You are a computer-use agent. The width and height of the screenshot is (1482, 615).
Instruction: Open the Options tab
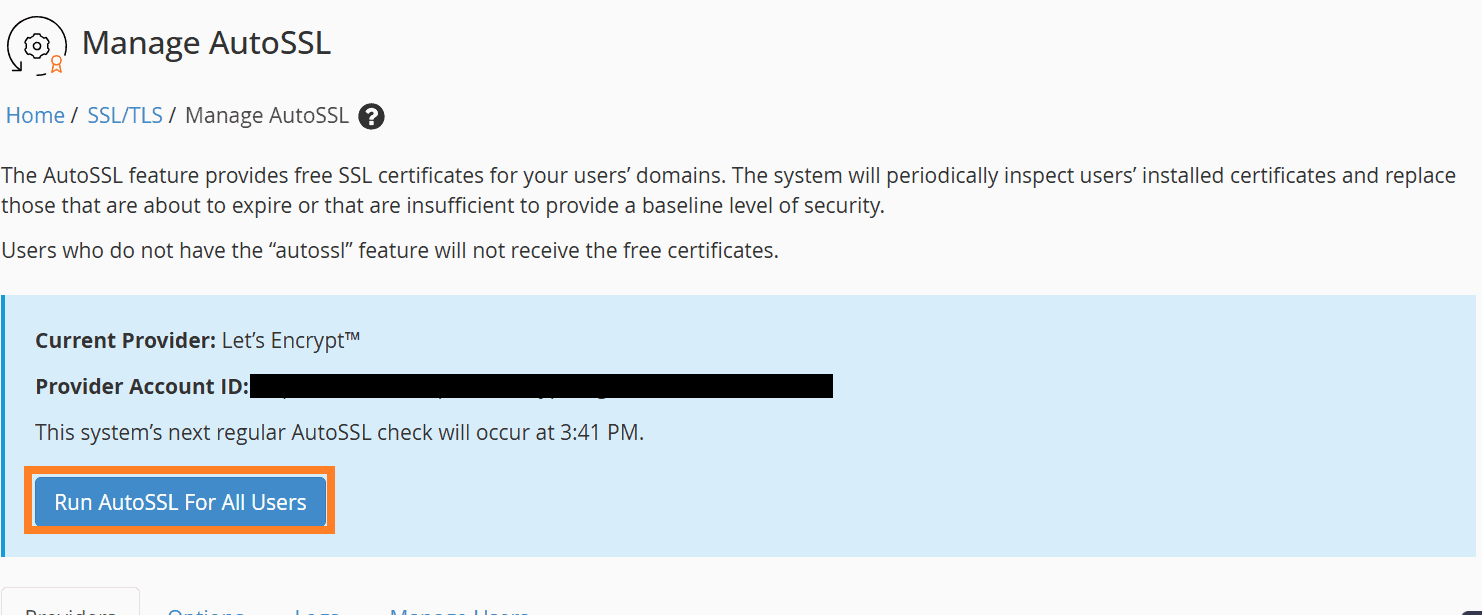[205, 608]
